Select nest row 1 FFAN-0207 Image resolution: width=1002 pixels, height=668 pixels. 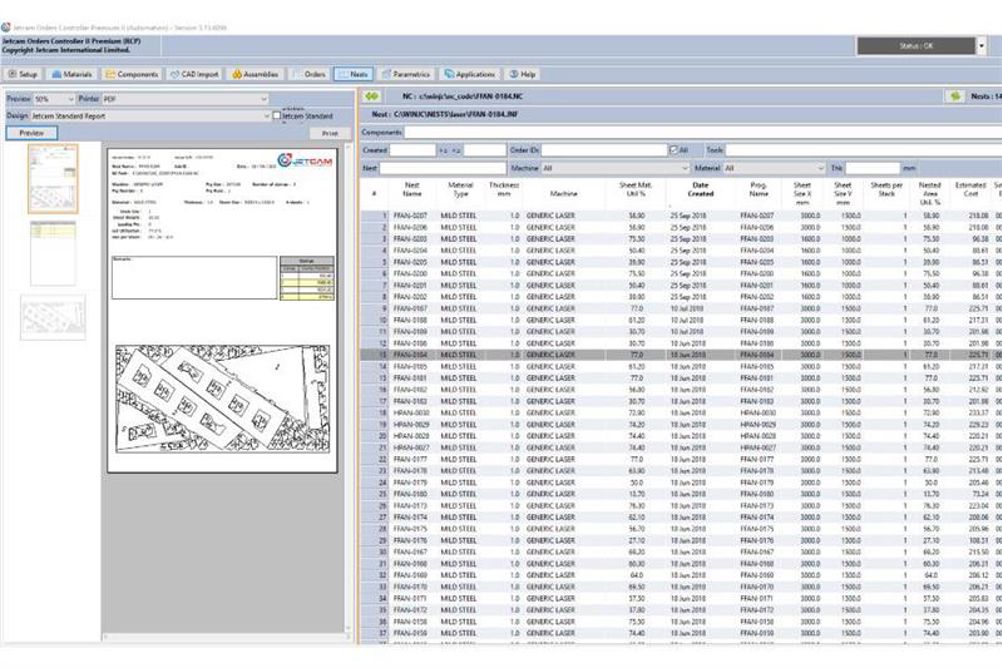coord(681,216)
